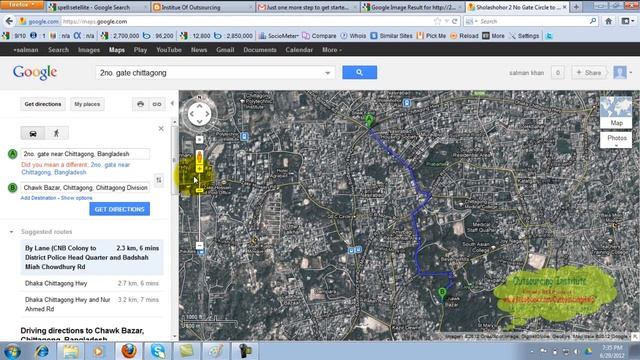This screenshot has height=360, width=640.
Task: Switch to spellsatellite Google Search tab
Action: click(98, 7)
